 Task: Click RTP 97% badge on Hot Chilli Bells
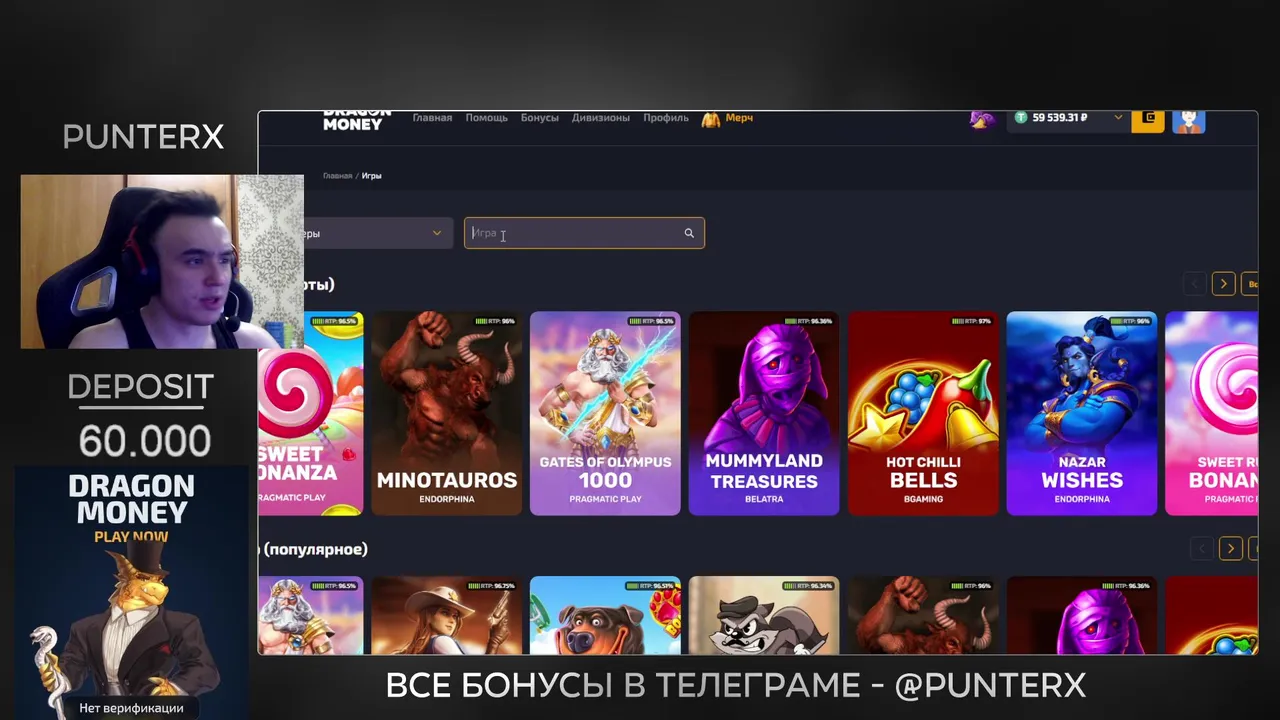[971, 321]
